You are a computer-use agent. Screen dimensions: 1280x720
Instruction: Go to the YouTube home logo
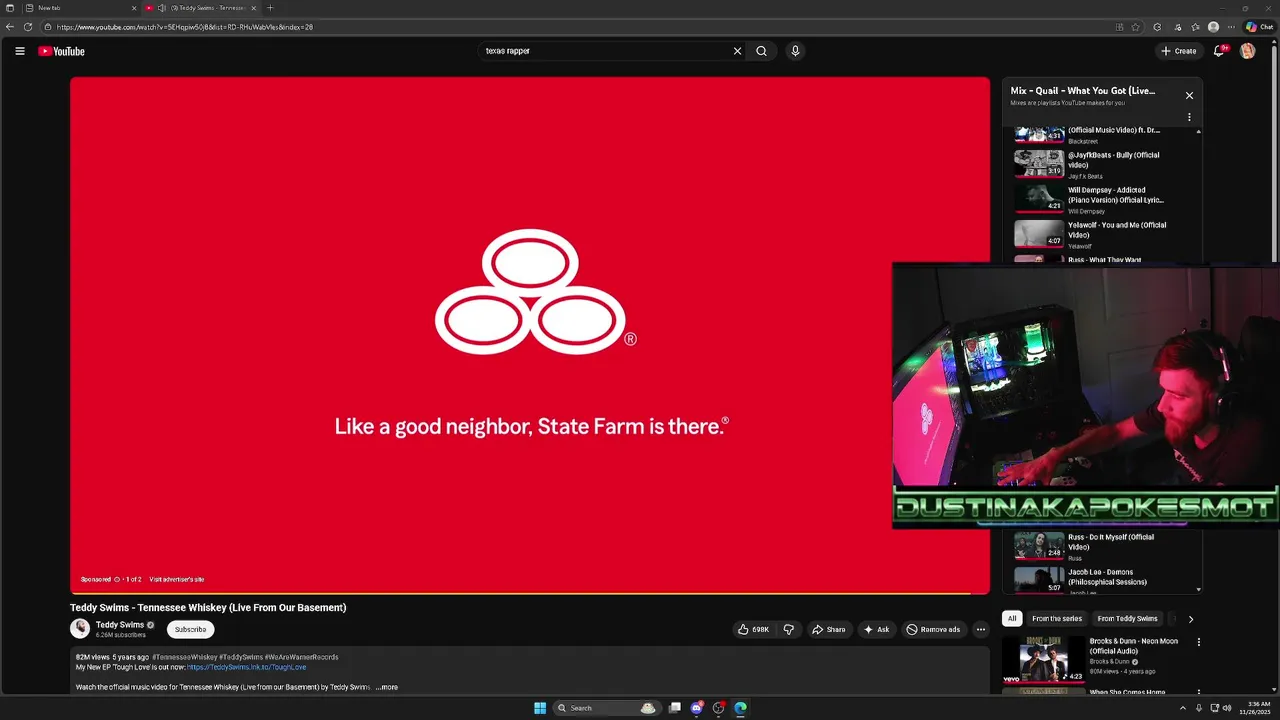(x=61, y=51)
